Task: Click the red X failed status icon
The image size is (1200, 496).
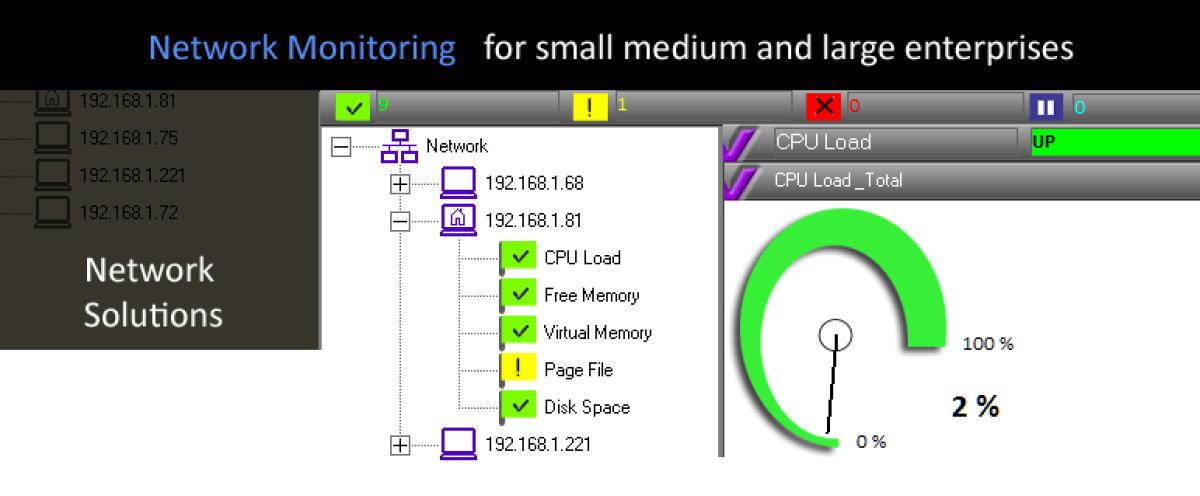Action: pos(823,106)
